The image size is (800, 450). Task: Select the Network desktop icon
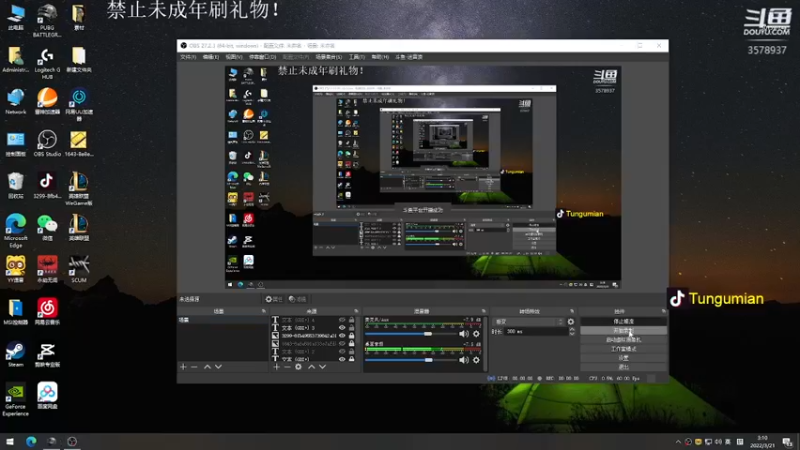16,101
